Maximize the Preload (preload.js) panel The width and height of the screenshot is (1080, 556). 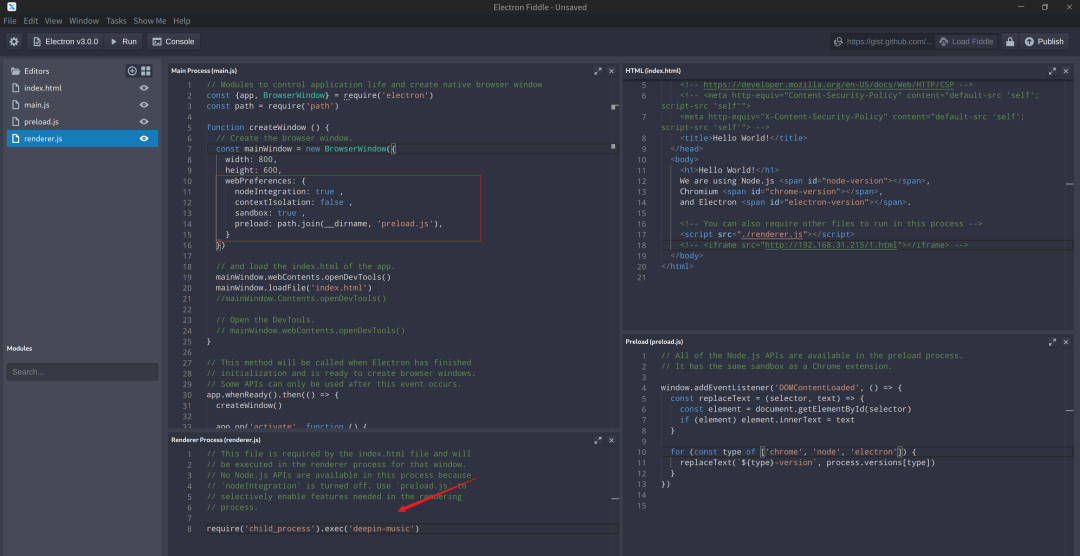(x=1052, y=342)
